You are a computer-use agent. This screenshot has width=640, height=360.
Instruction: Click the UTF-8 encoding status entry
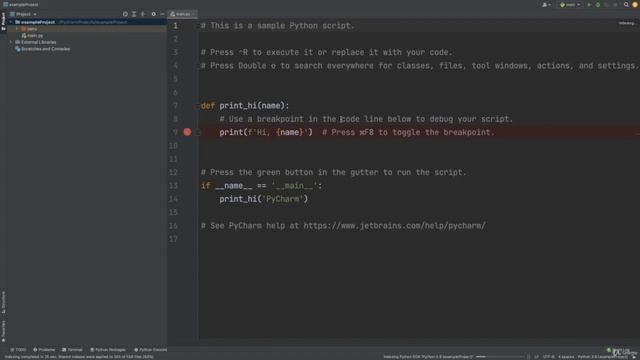click(549, 357)
